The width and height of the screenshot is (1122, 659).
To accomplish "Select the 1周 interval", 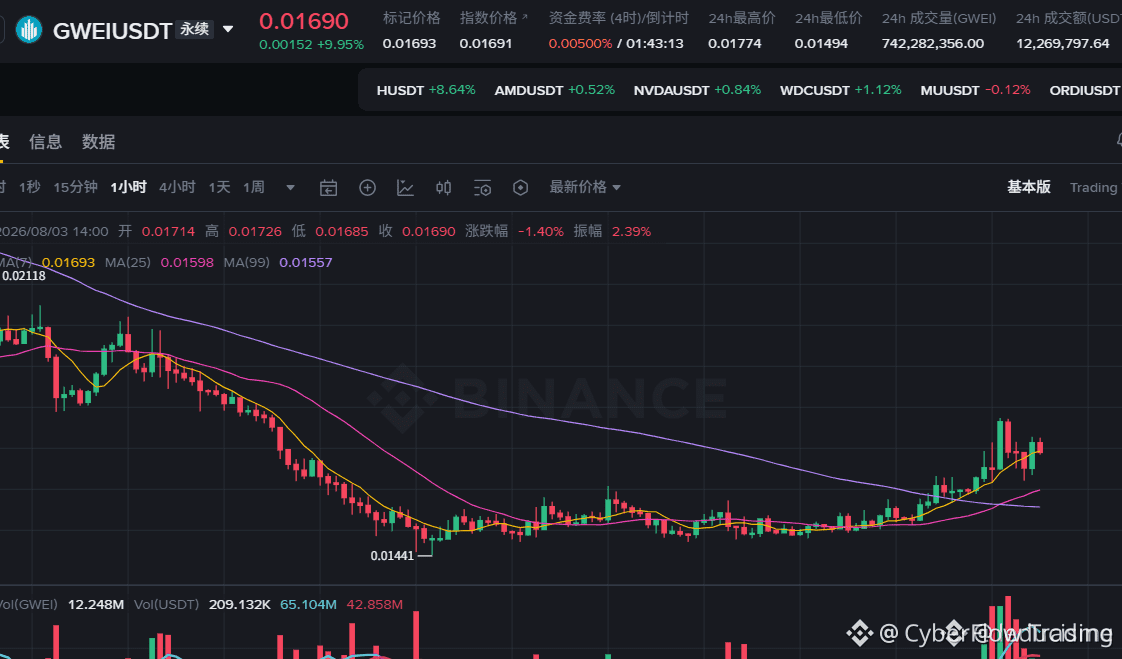I will pyautogui.click(x=253, y=187).
